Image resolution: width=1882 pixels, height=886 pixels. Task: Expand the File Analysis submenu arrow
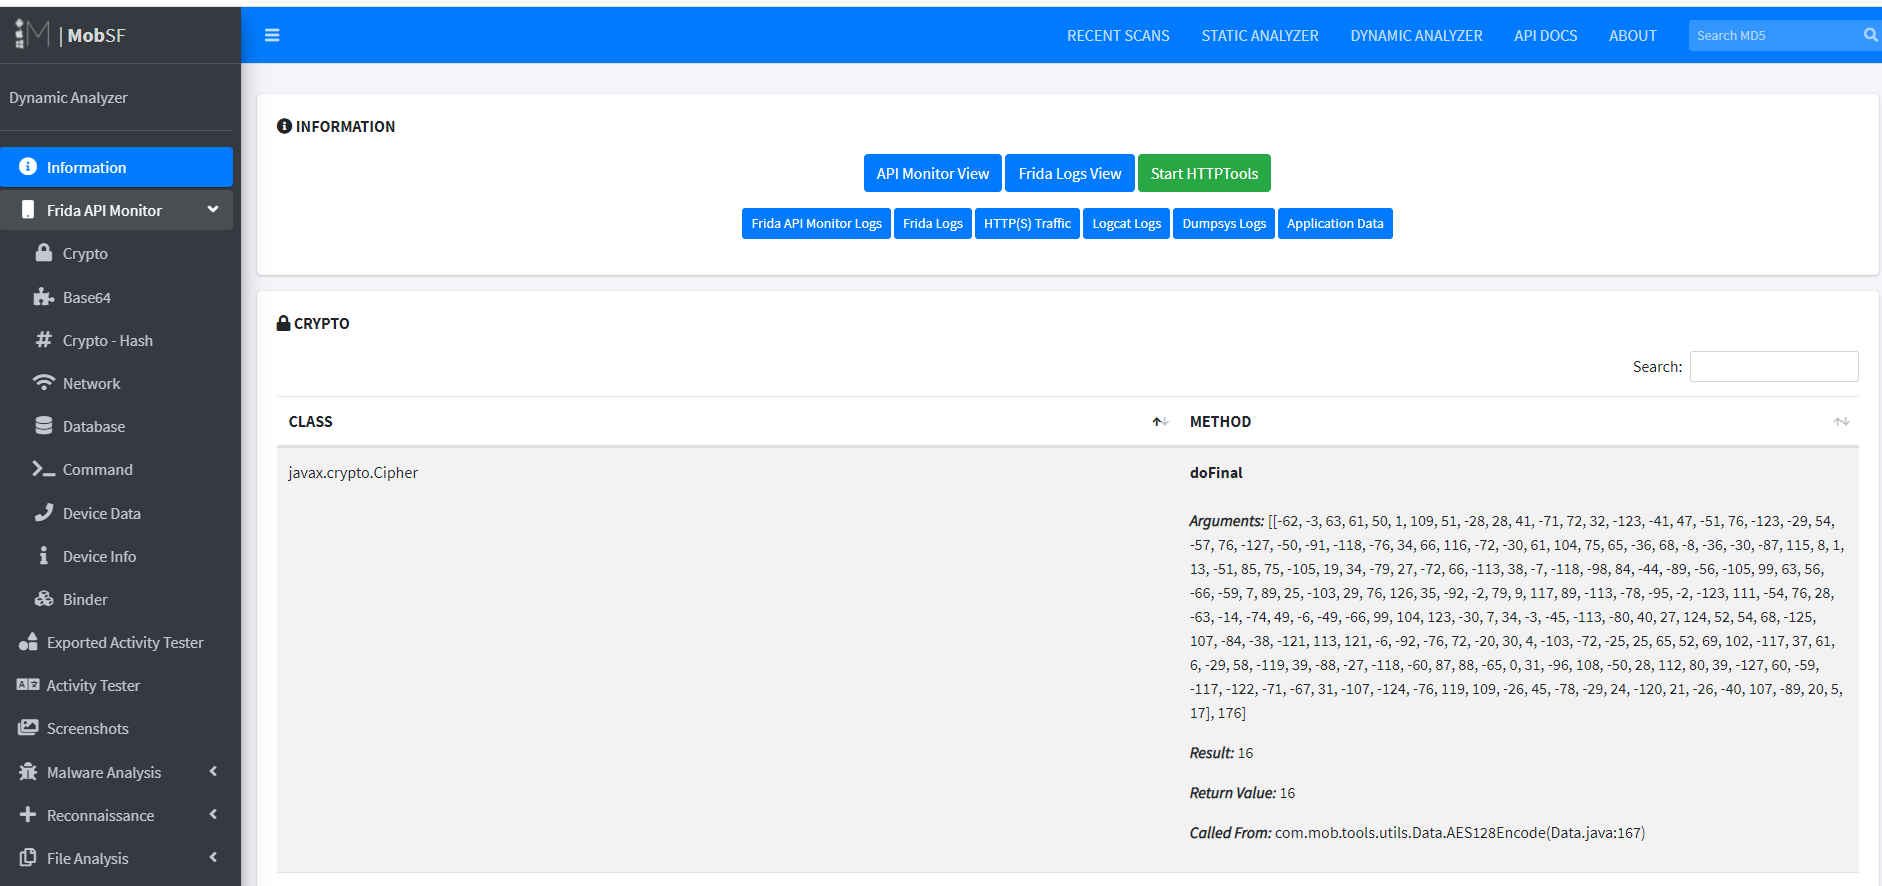(213, 857)
